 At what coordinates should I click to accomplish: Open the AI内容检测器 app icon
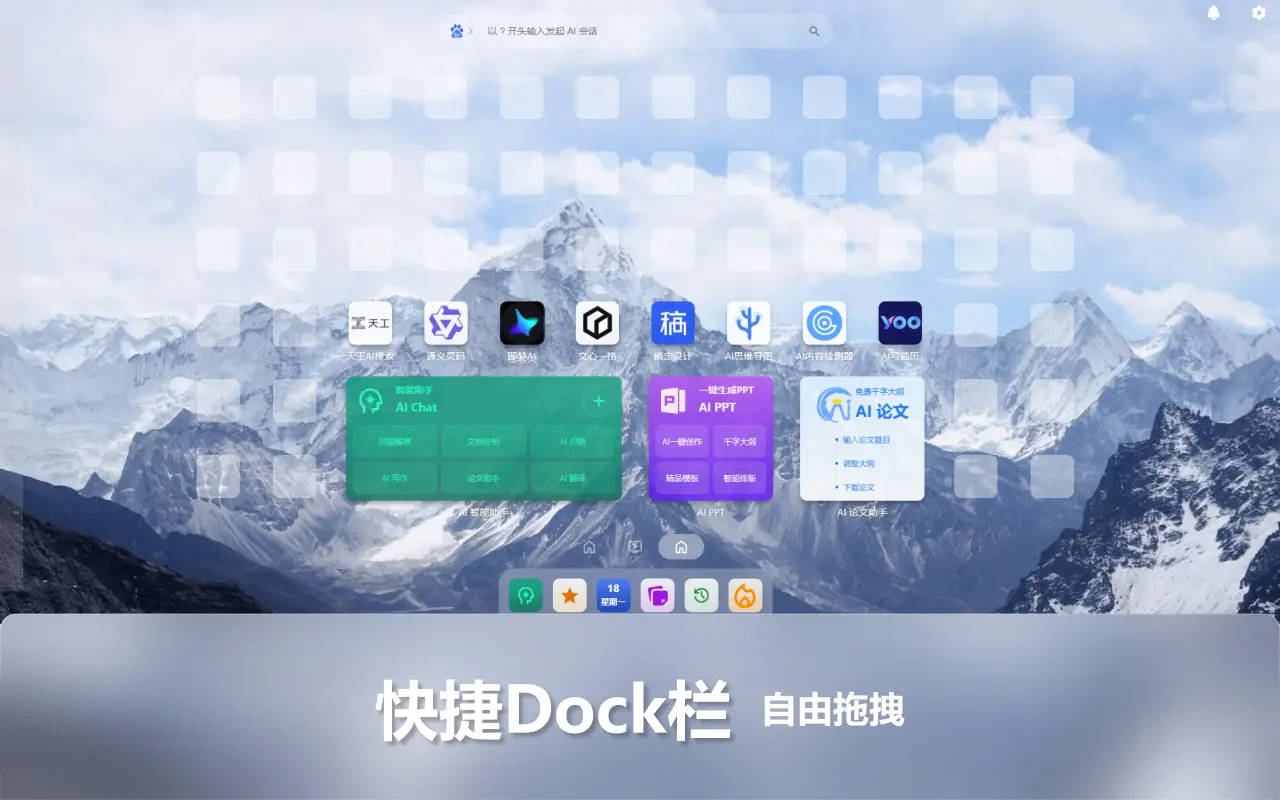pyautogui.click(x=824, y=322)
